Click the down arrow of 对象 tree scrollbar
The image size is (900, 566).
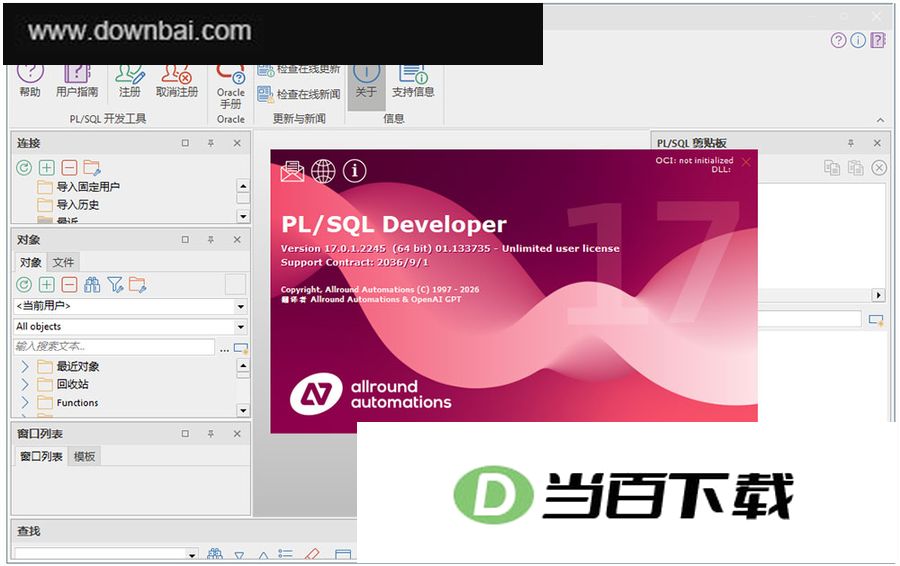click(x=243, y=410)
